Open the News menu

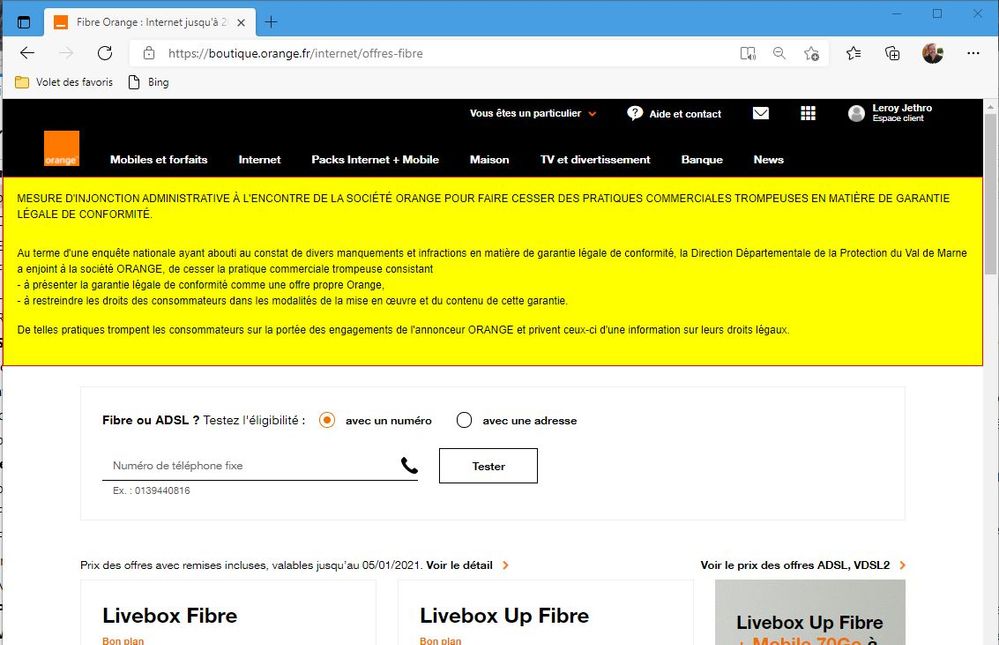coord(768,160)
